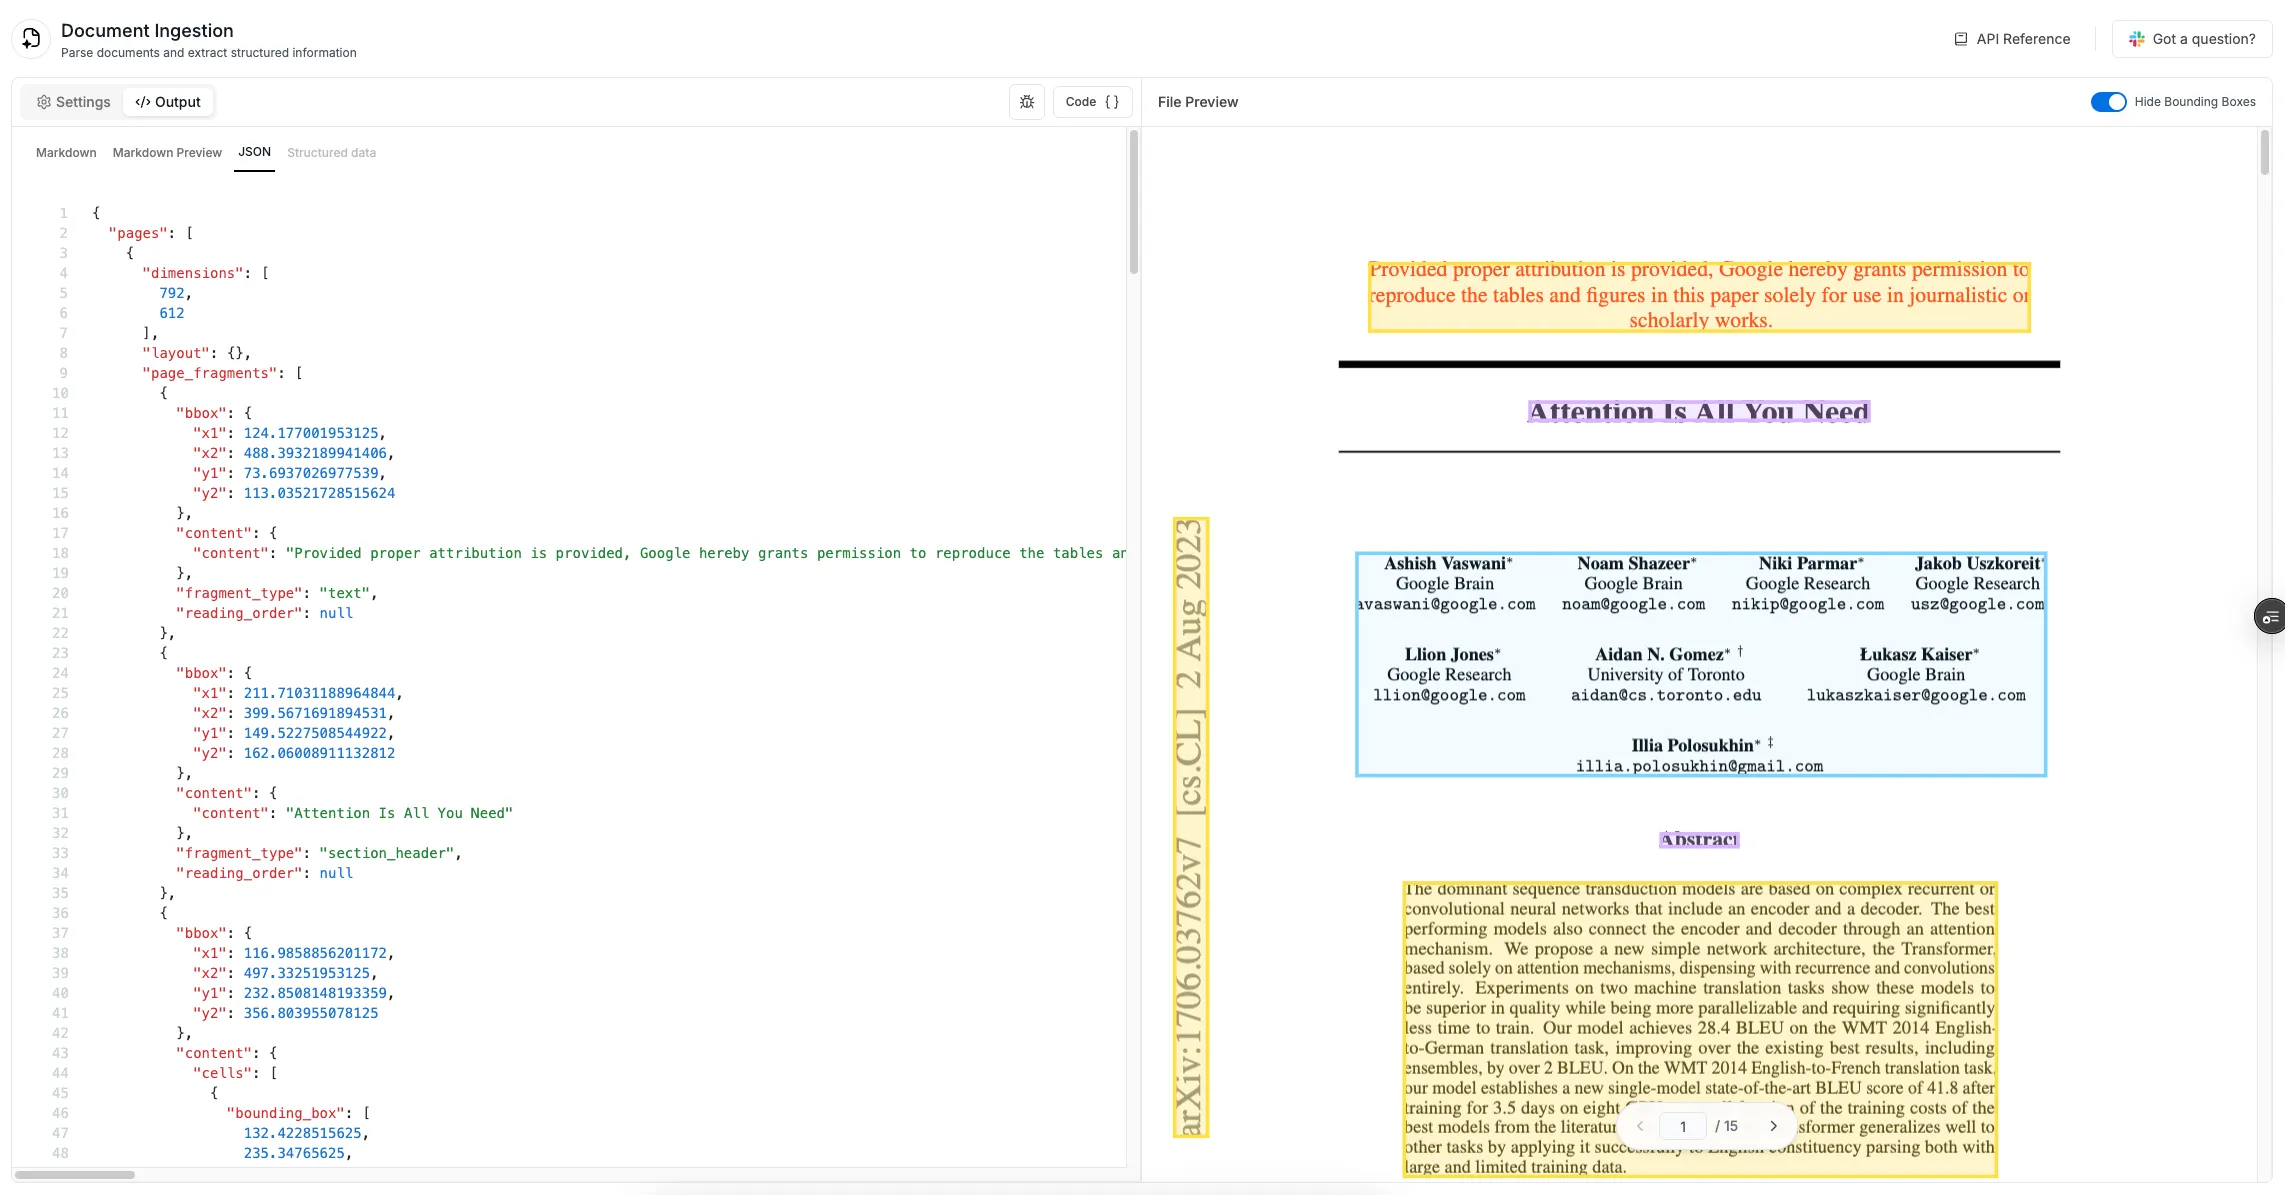This screenshot has width=2285, height=1195.
Task: Switch to the Settings tab
Action: click(x=73, y=102)
